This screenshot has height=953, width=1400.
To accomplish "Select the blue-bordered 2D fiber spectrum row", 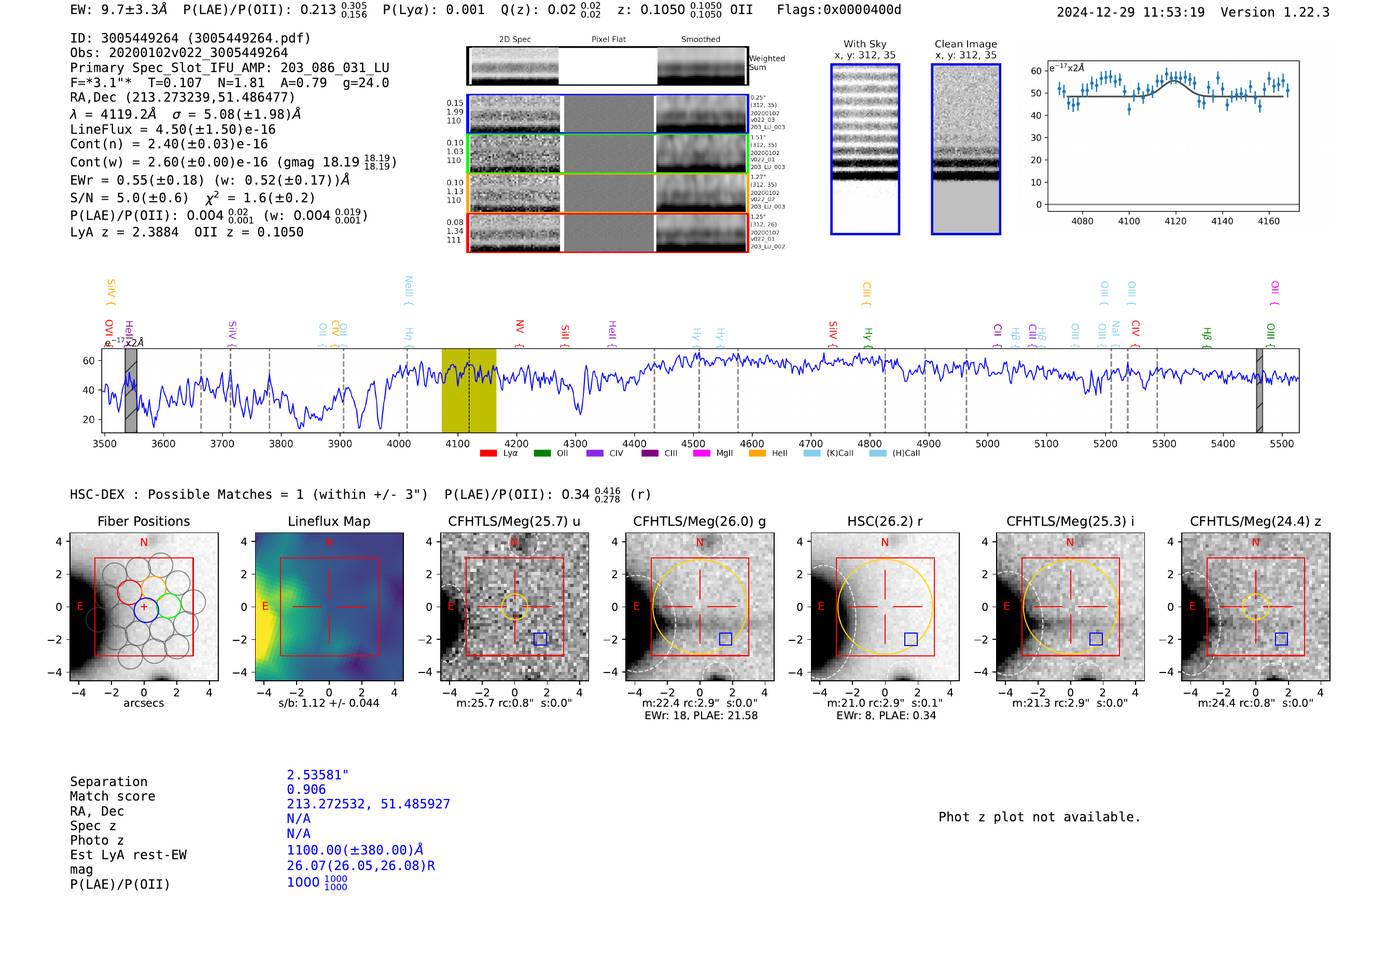I will (608, 114).
